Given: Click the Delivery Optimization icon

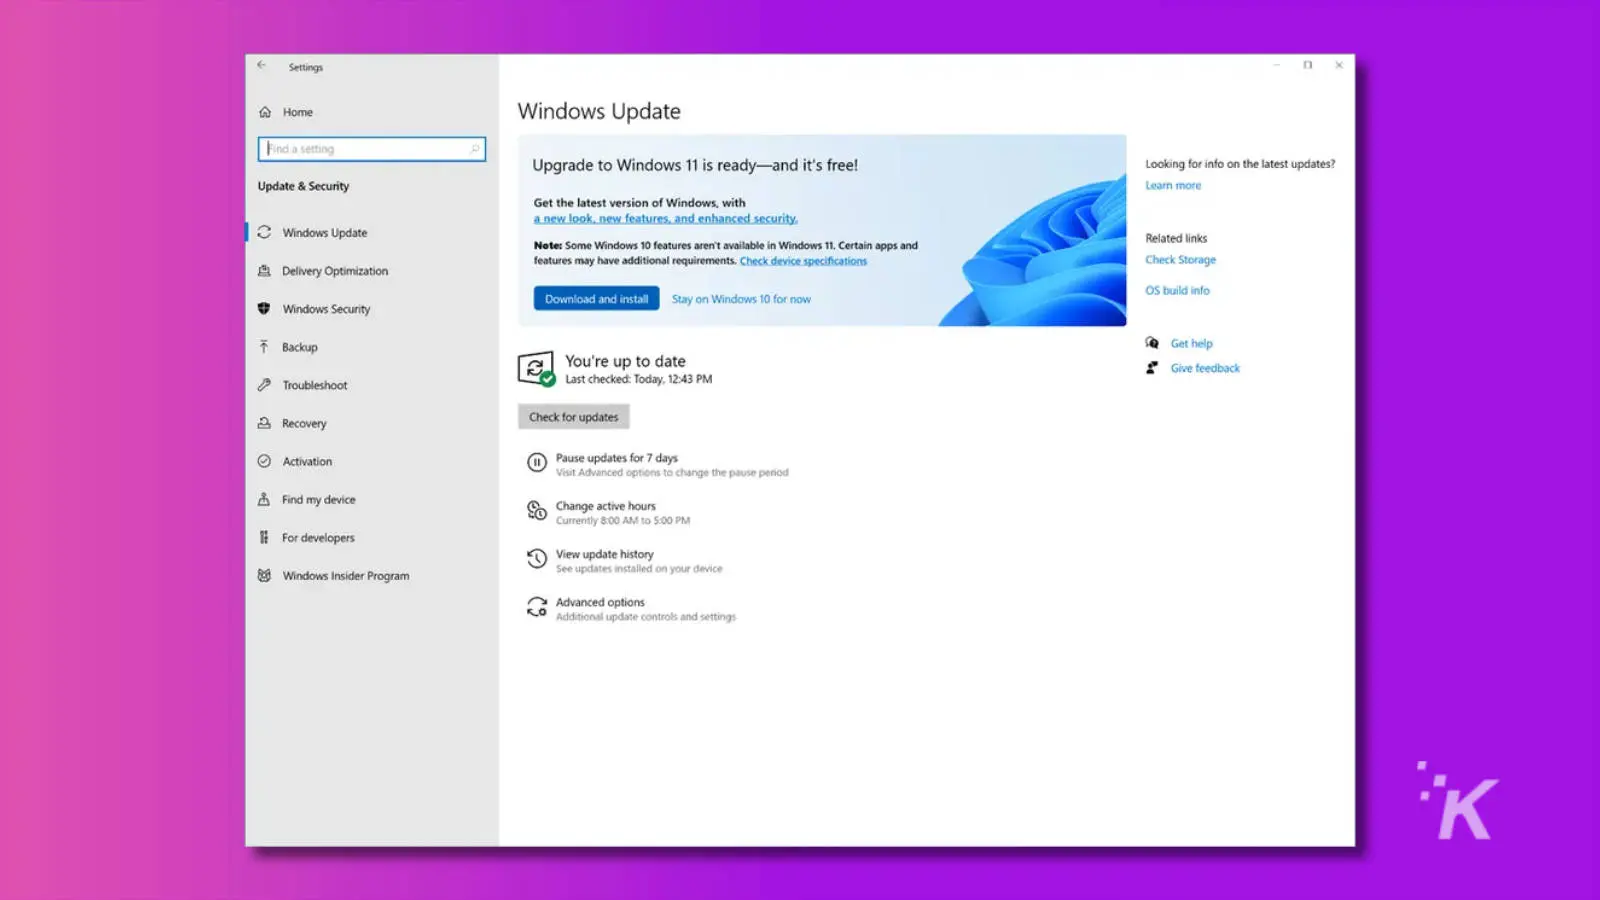Looking at the screenshot, I should (x=264, y=271).
